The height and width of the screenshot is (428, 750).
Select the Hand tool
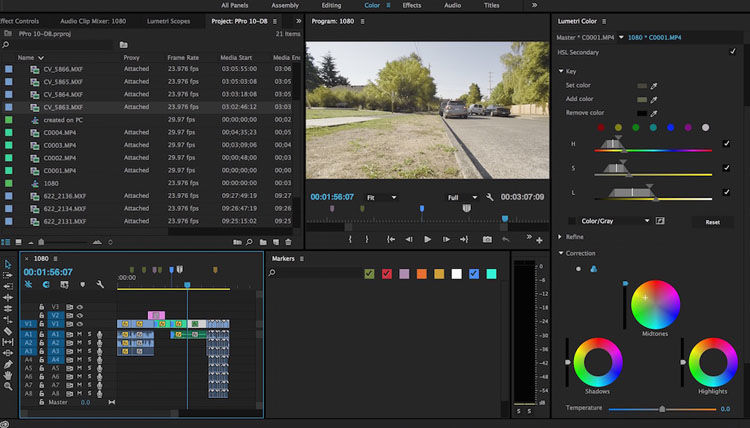click(x=8, y=375)
